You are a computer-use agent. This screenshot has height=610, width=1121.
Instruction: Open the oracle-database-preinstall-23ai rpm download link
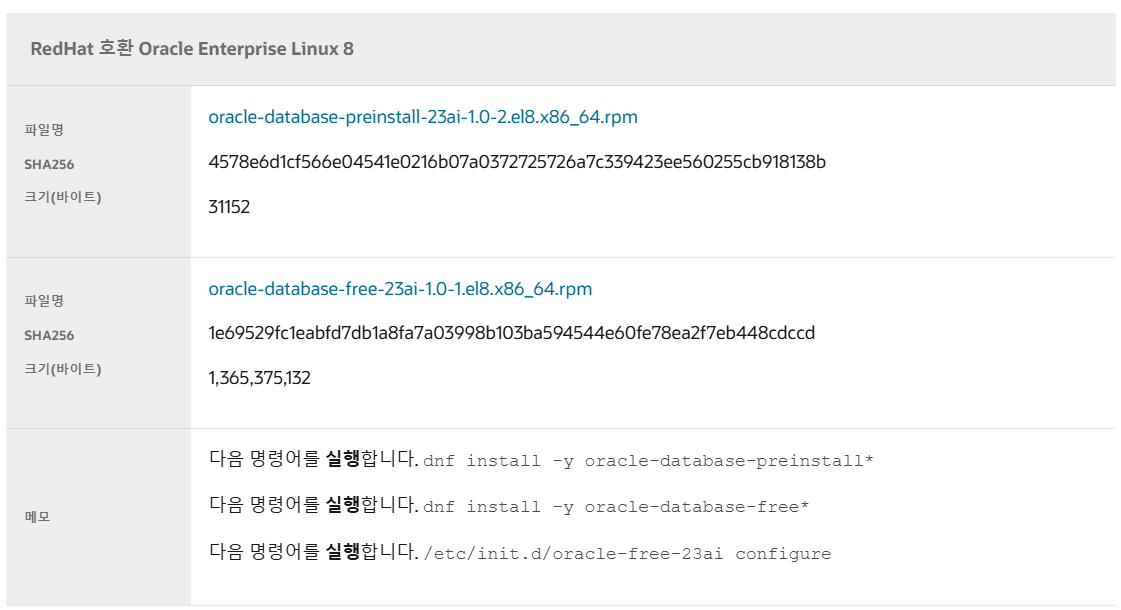[x=423, y=117]
